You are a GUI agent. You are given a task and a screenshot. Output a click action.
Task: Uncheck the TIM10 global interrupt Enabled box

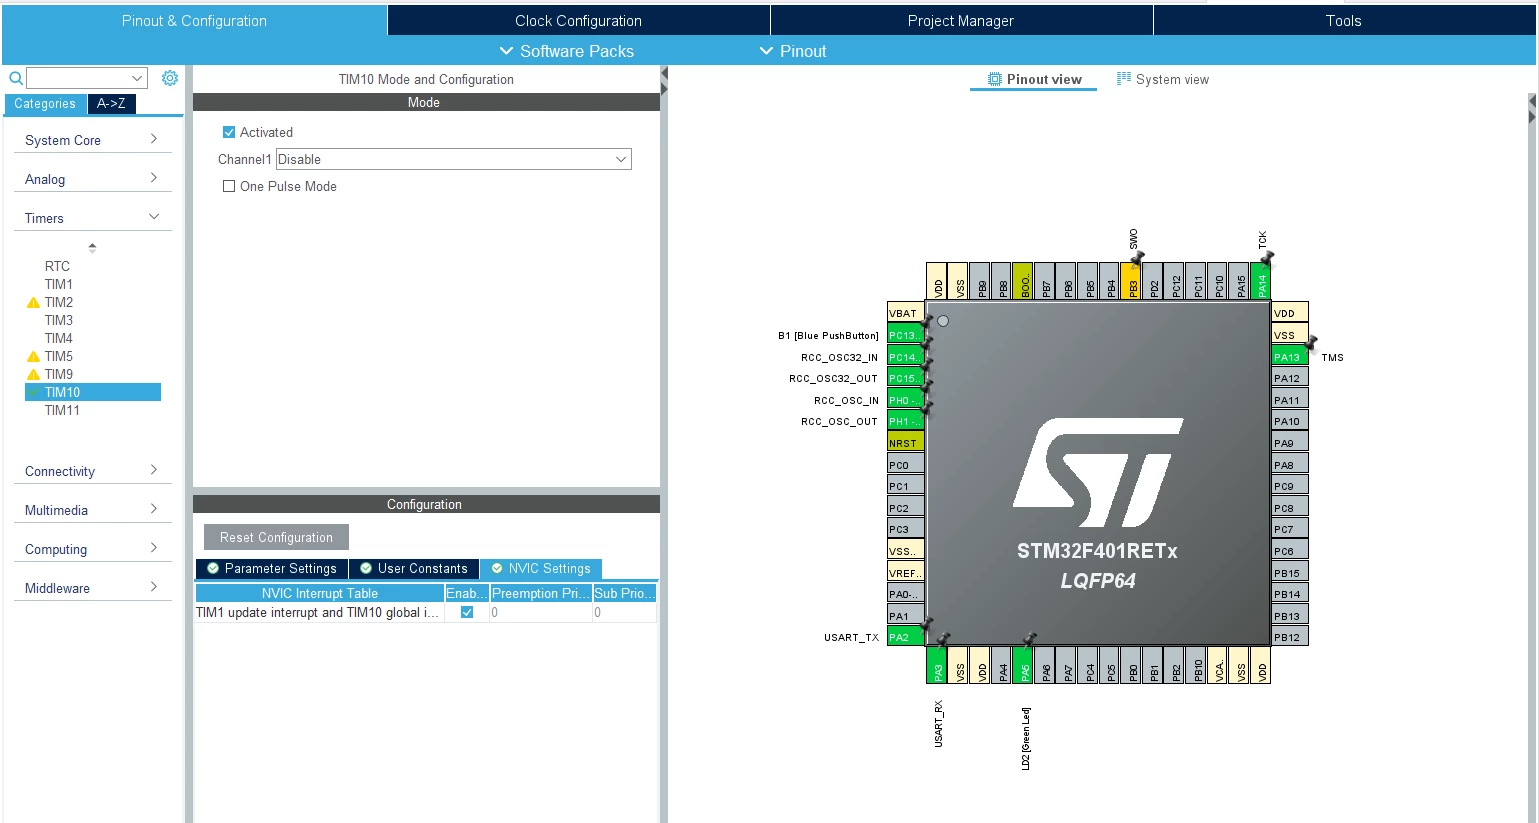pos(467,612)
